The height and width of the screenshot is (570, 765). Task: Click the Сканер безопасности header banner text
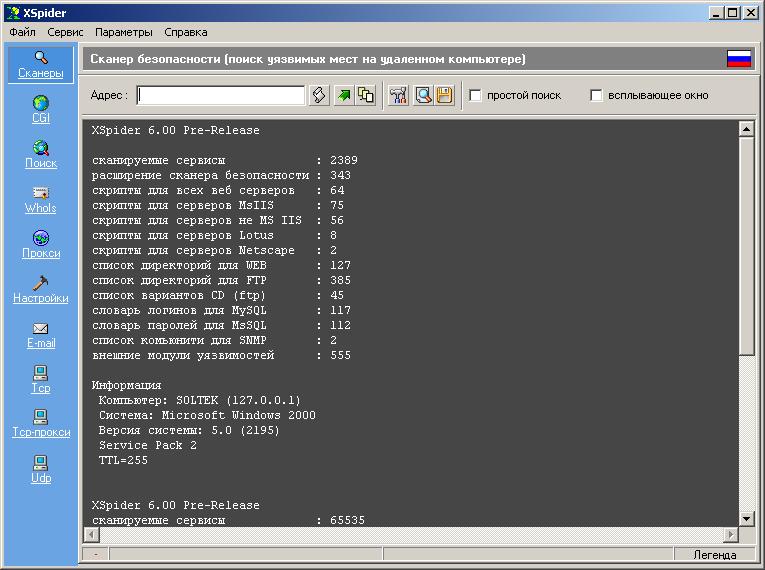coord(308,59)
